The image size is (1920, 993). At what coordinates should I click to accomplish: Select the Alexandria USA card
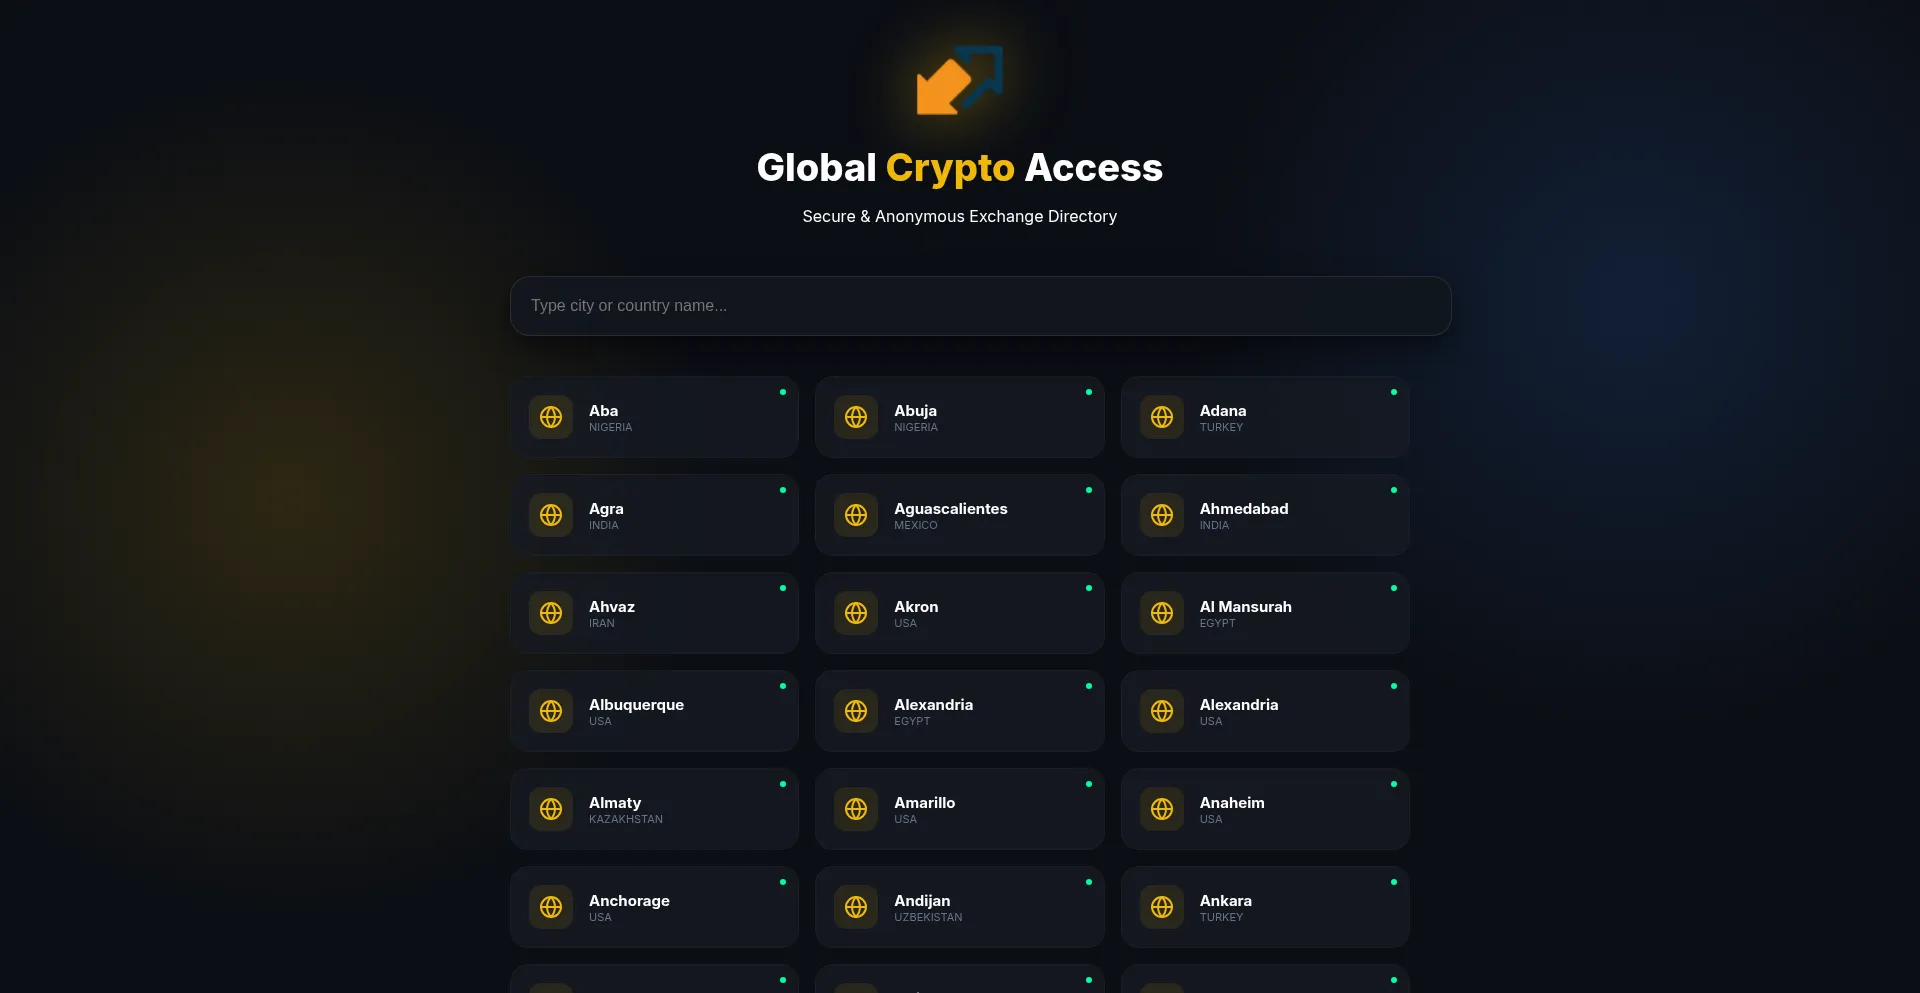1265,710
